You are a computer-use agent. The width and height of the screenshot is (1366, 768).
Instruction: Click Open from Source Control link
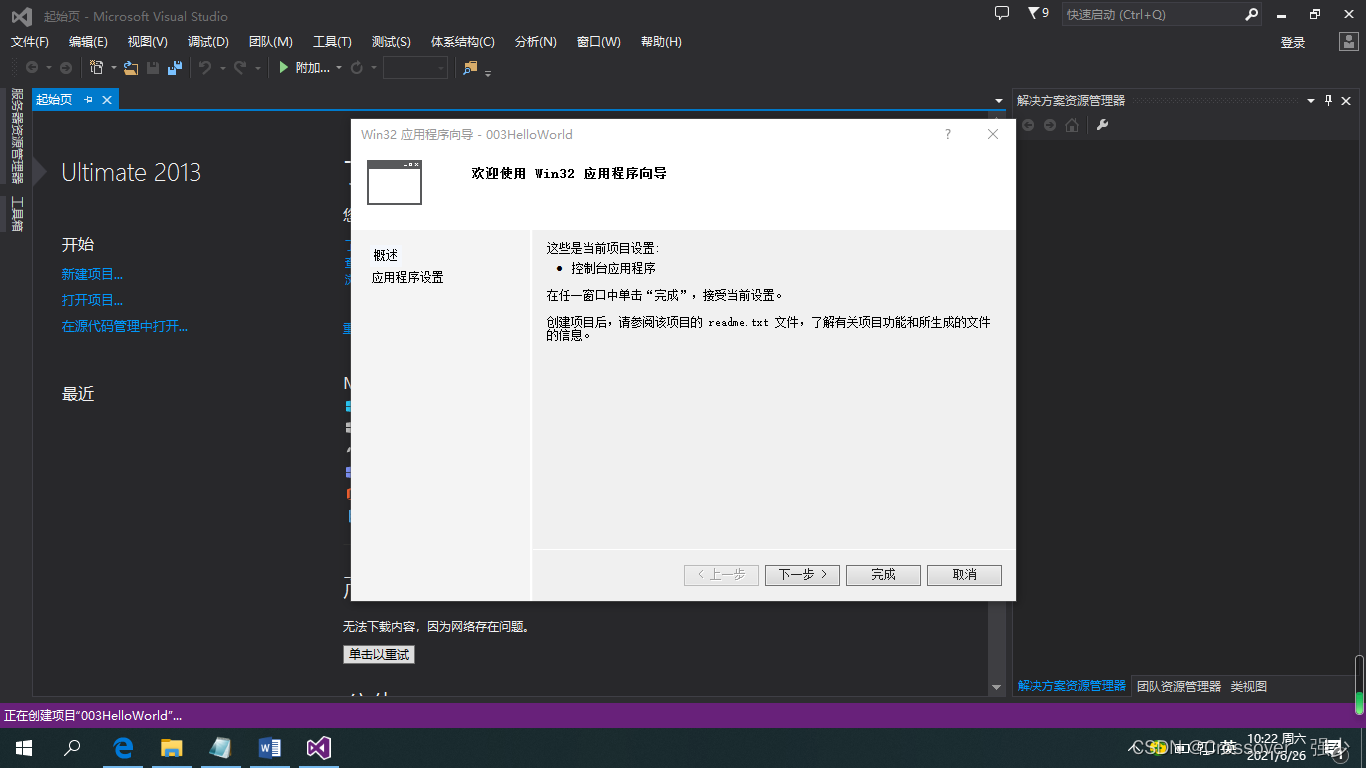point(124,326)
